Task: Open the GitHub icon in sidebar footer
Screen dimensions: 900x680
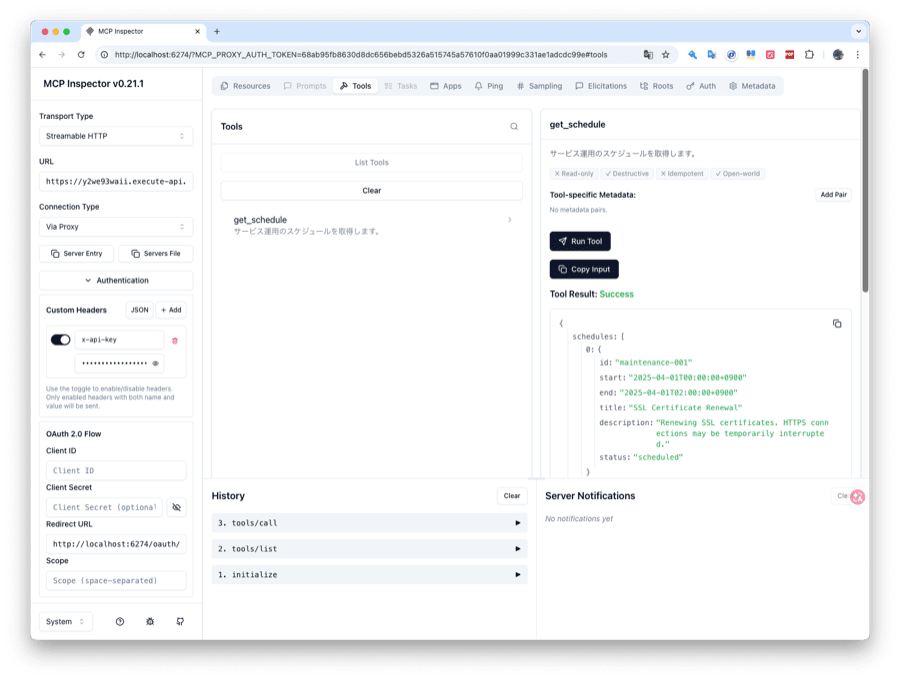Action: 180,621
